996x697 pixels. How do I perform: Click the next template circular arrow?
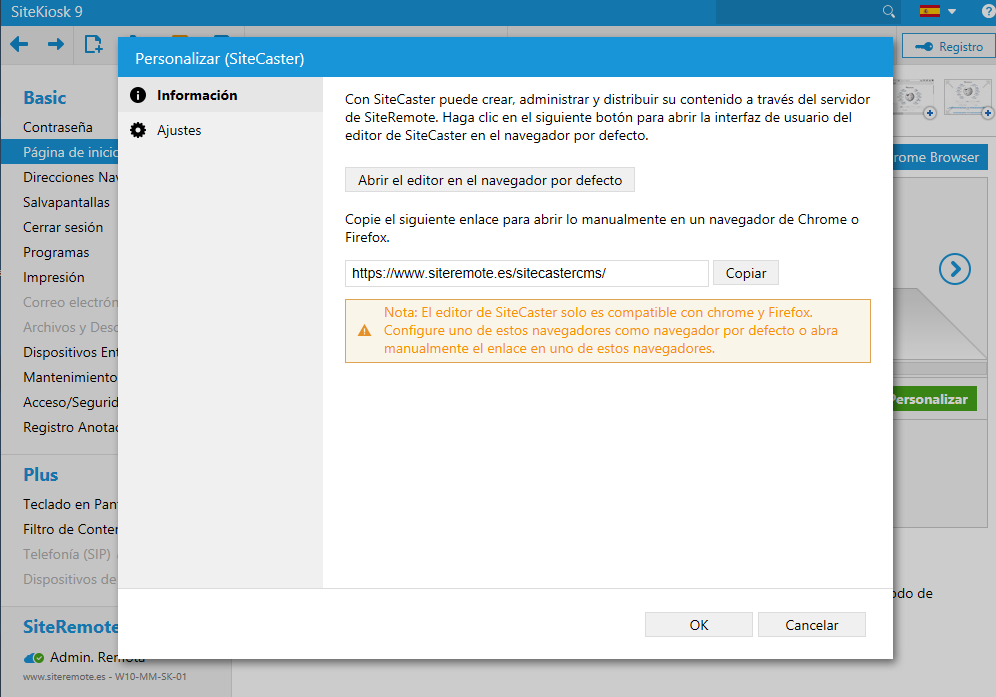click(955, 268)
